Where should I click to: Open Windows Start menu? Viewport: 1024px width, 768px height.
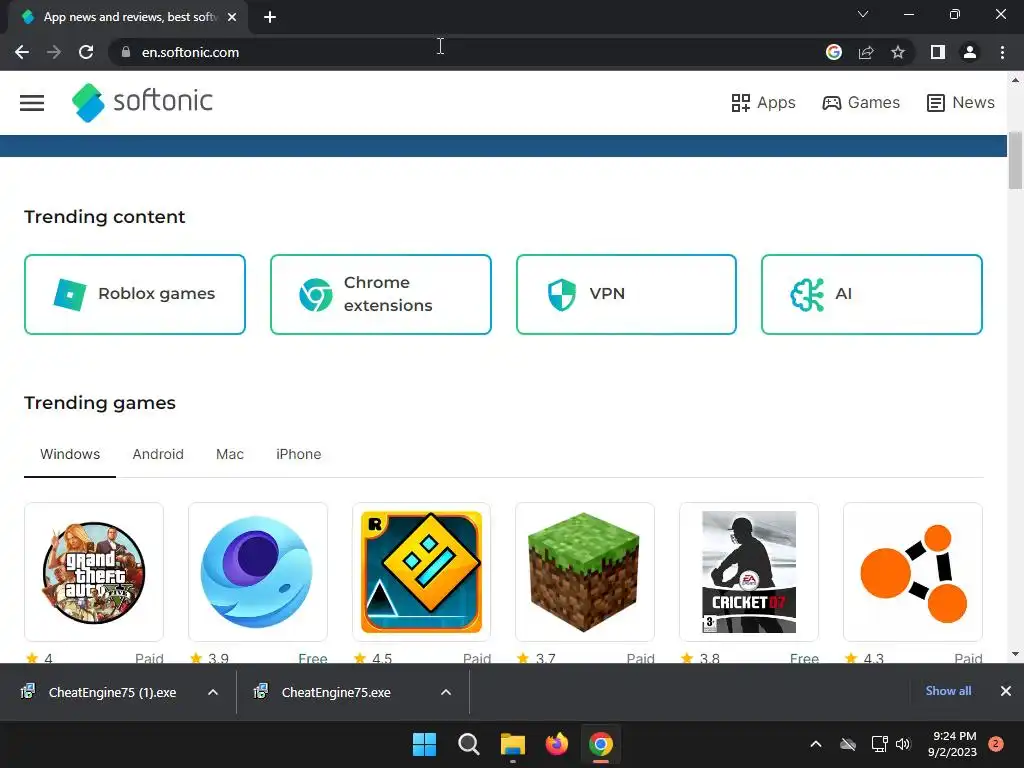424,744
